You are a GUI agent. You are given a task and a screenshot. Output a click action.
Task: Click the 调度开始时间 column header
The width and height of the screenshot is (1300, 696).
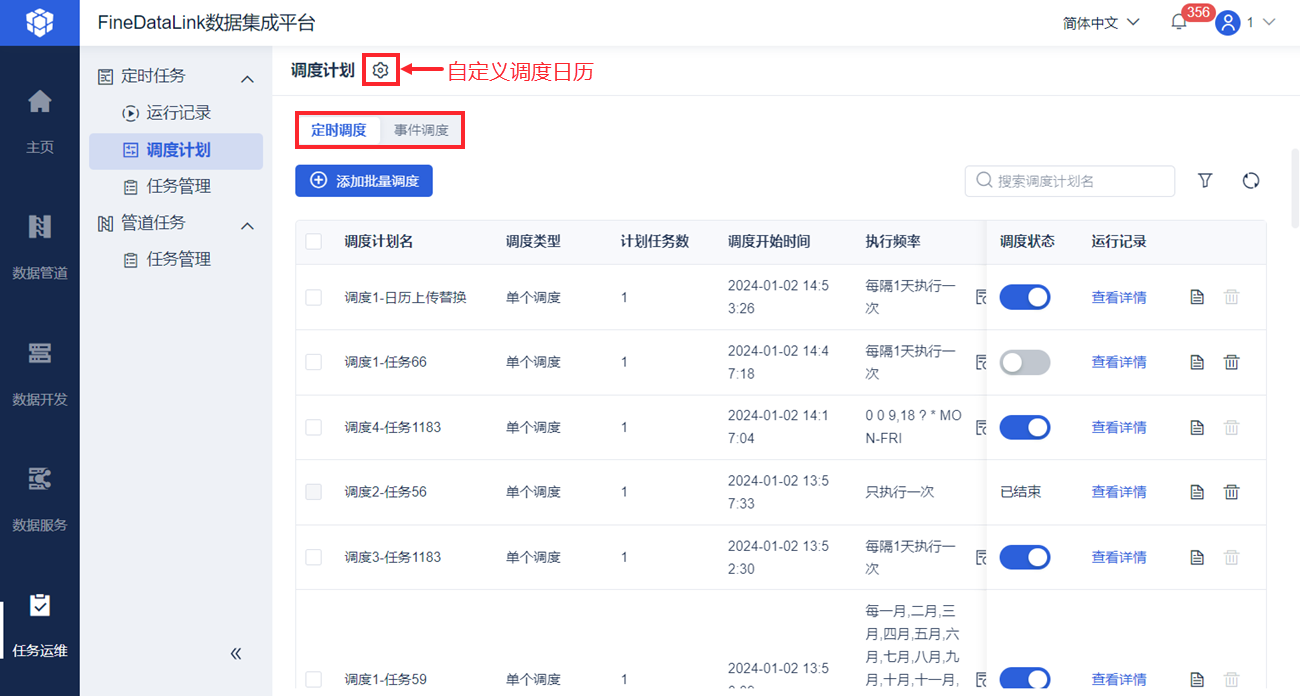coord(769,241)
